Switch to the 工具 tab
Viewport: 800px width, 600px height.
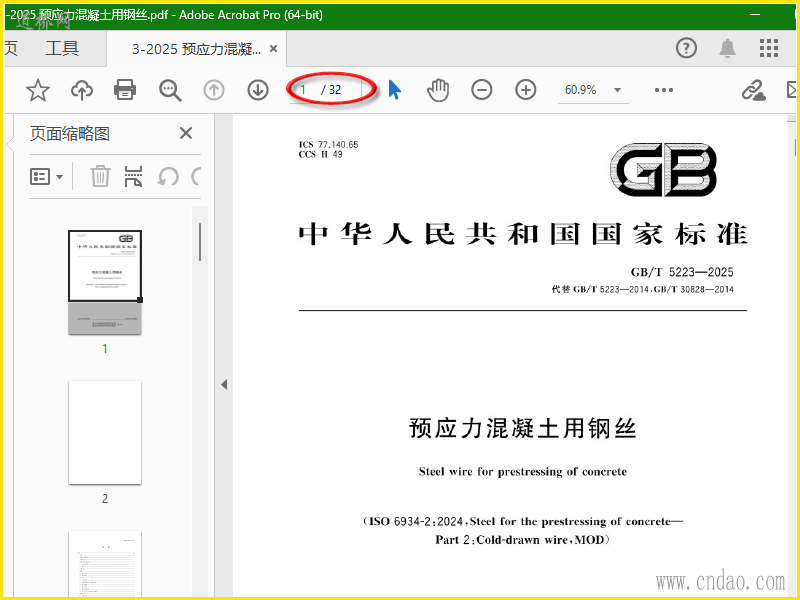tap(62, 48)
